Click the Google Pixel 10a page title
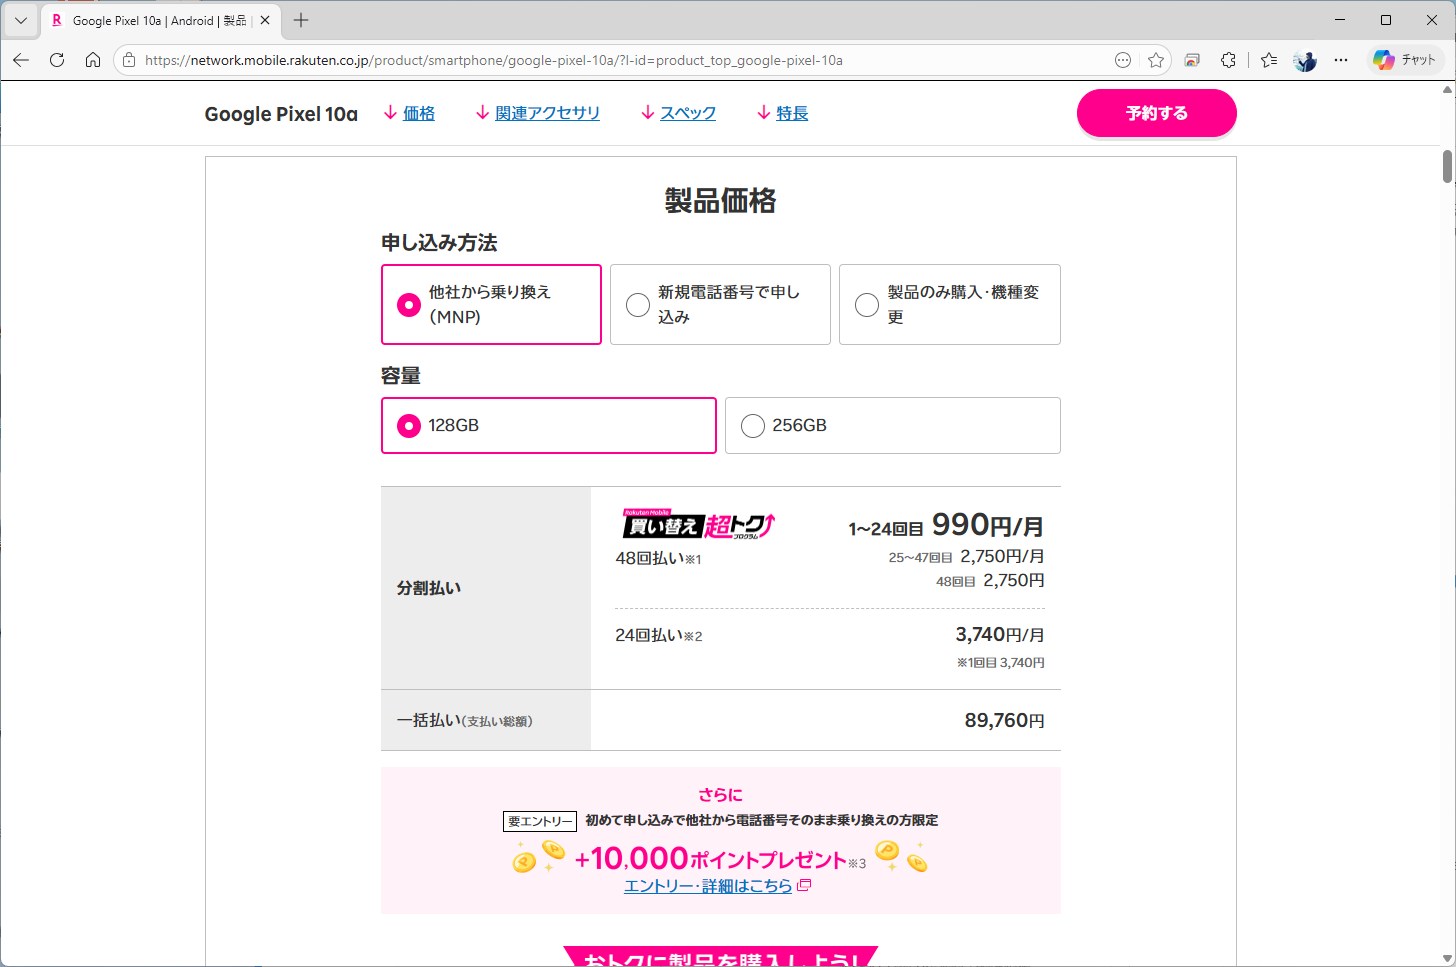The image size is (1456, 967). 281,114
